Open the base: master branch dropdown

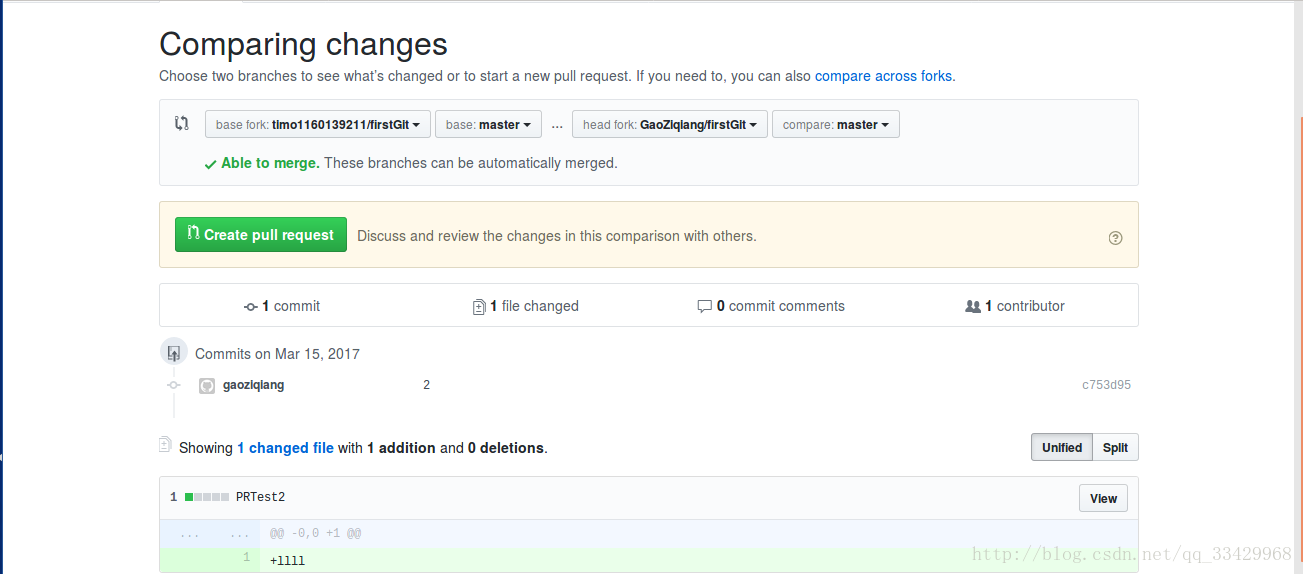(x=488, y=125)
